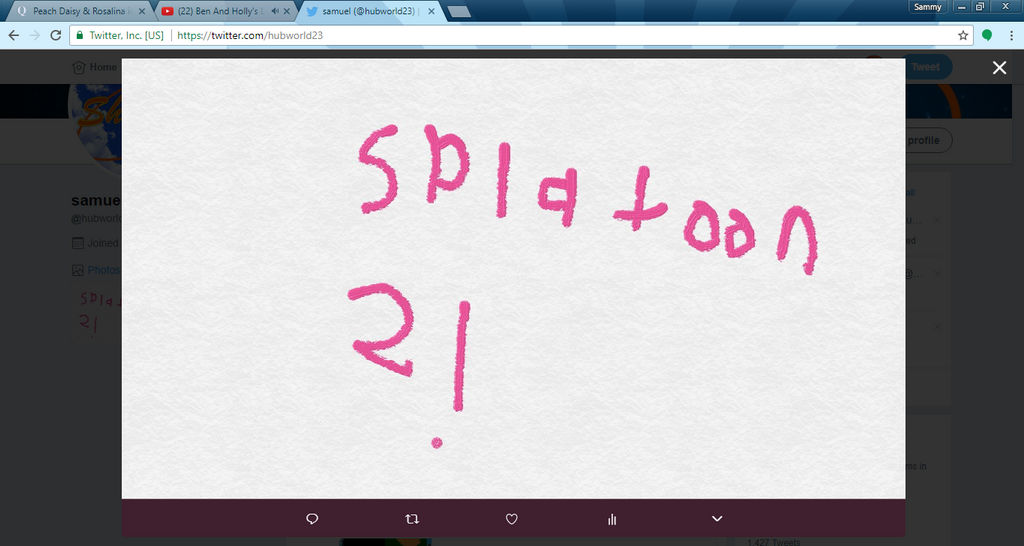Click the browser forward arrow
The height and width of the screenshot is (546, 1024).
coord(35,35)
